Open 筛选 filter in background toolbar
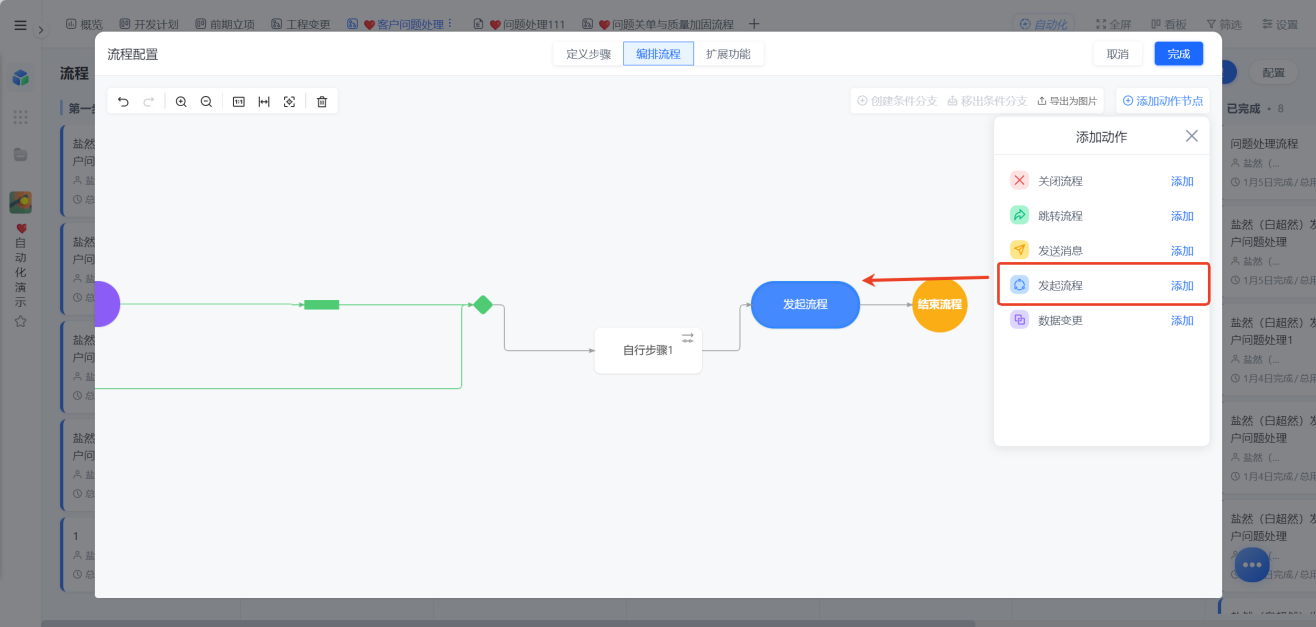The image size is (1316, 627). [1223, 24]
